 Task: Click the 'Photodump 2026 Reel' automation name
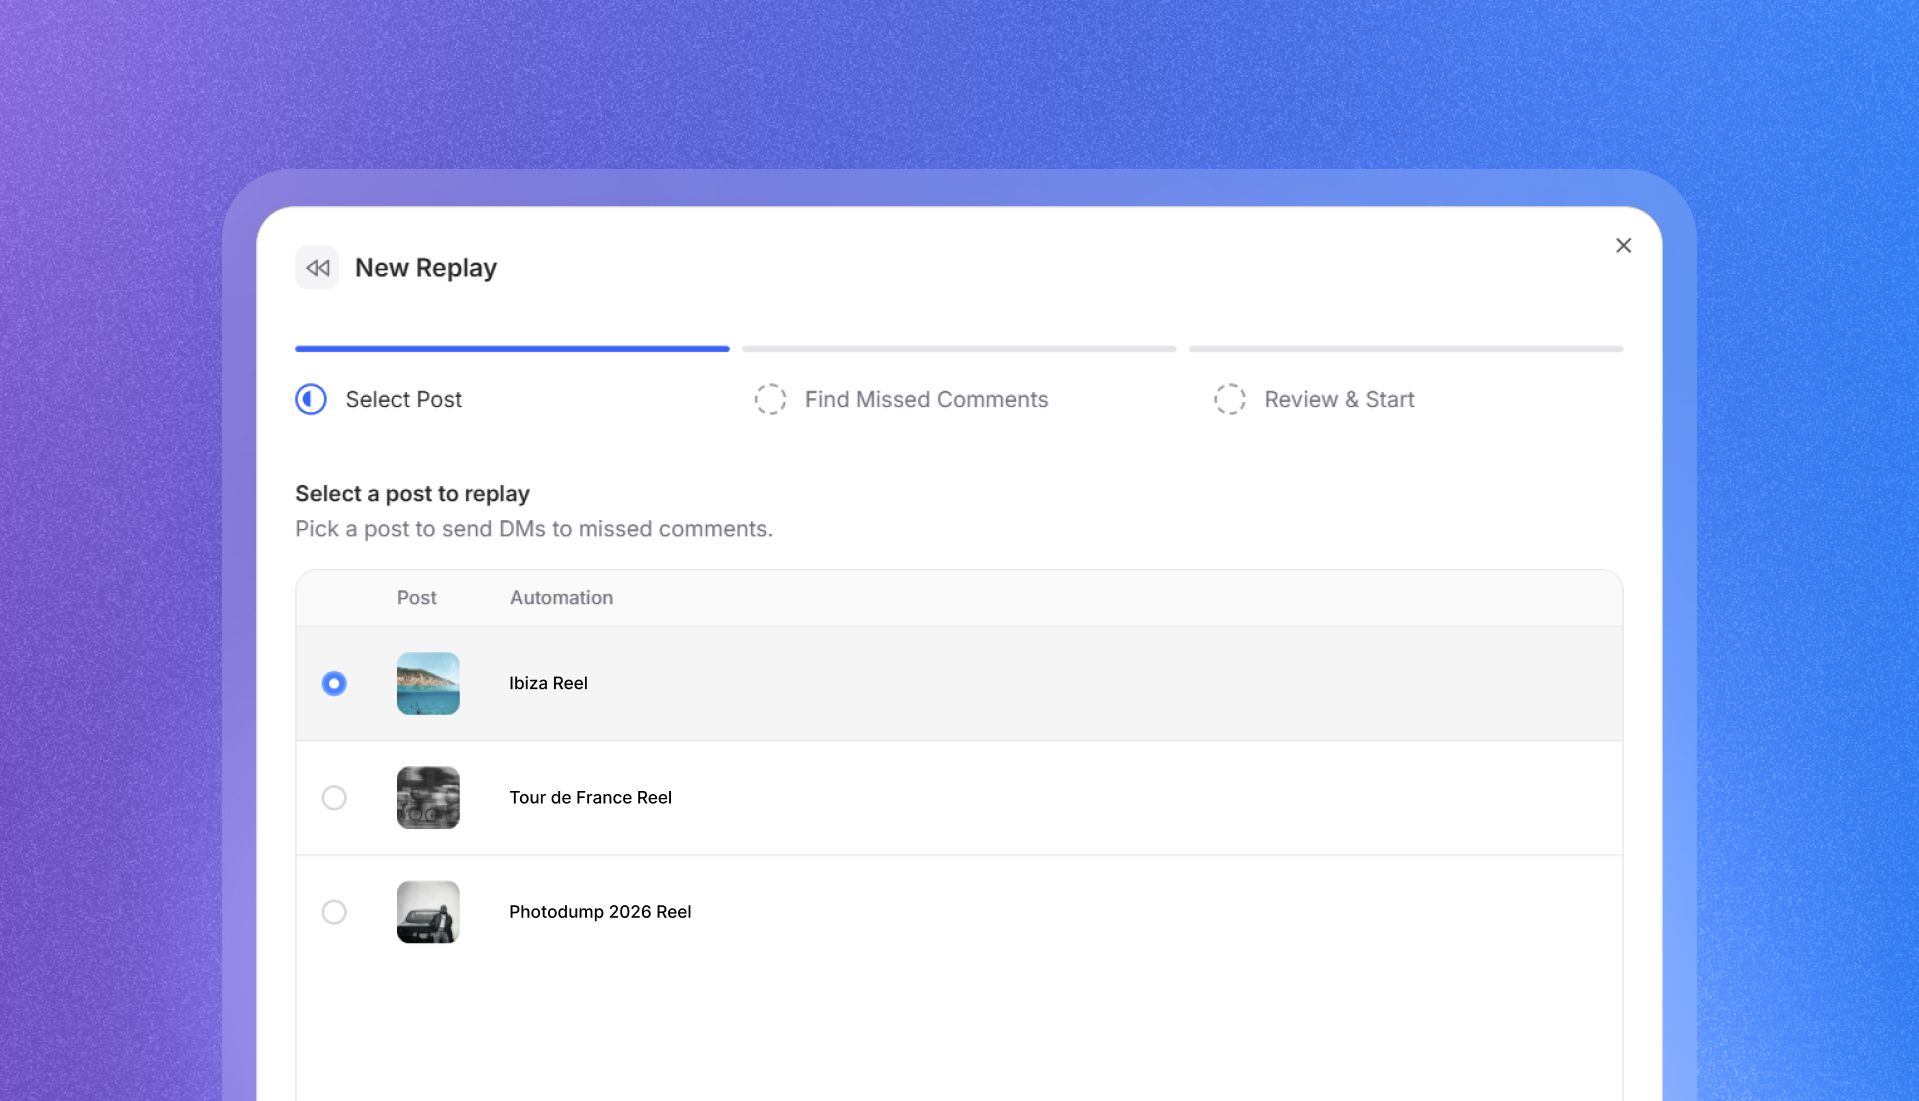pos(600,911)
